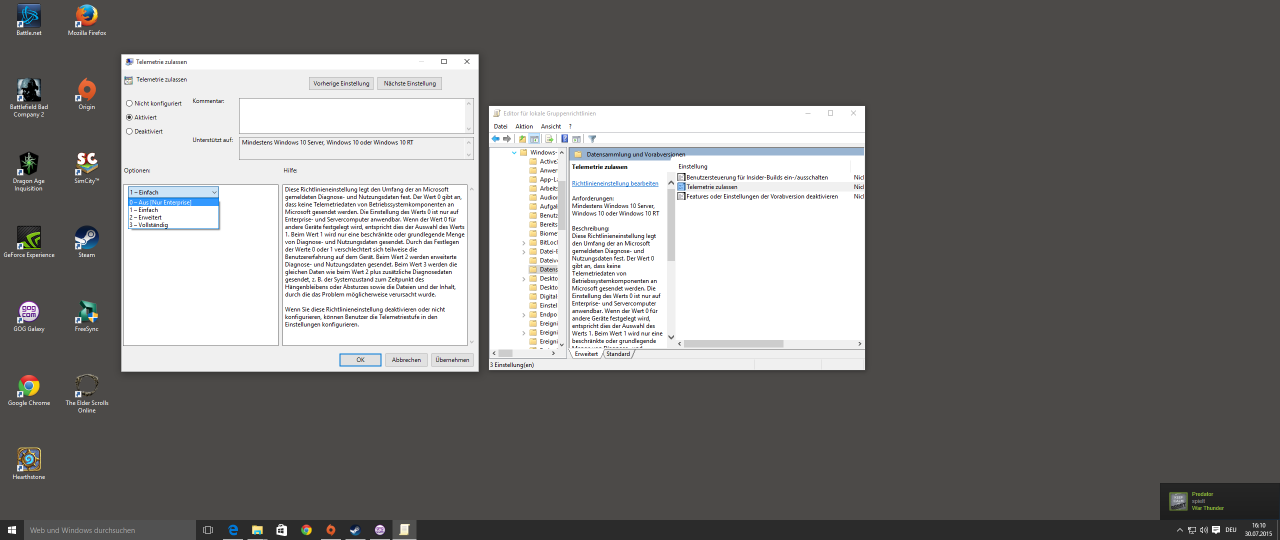Image resolution: width=1280 pixels, height=540 pixels.
Task: Switch to the Erweitert tab
Action: tap(586, 354)
